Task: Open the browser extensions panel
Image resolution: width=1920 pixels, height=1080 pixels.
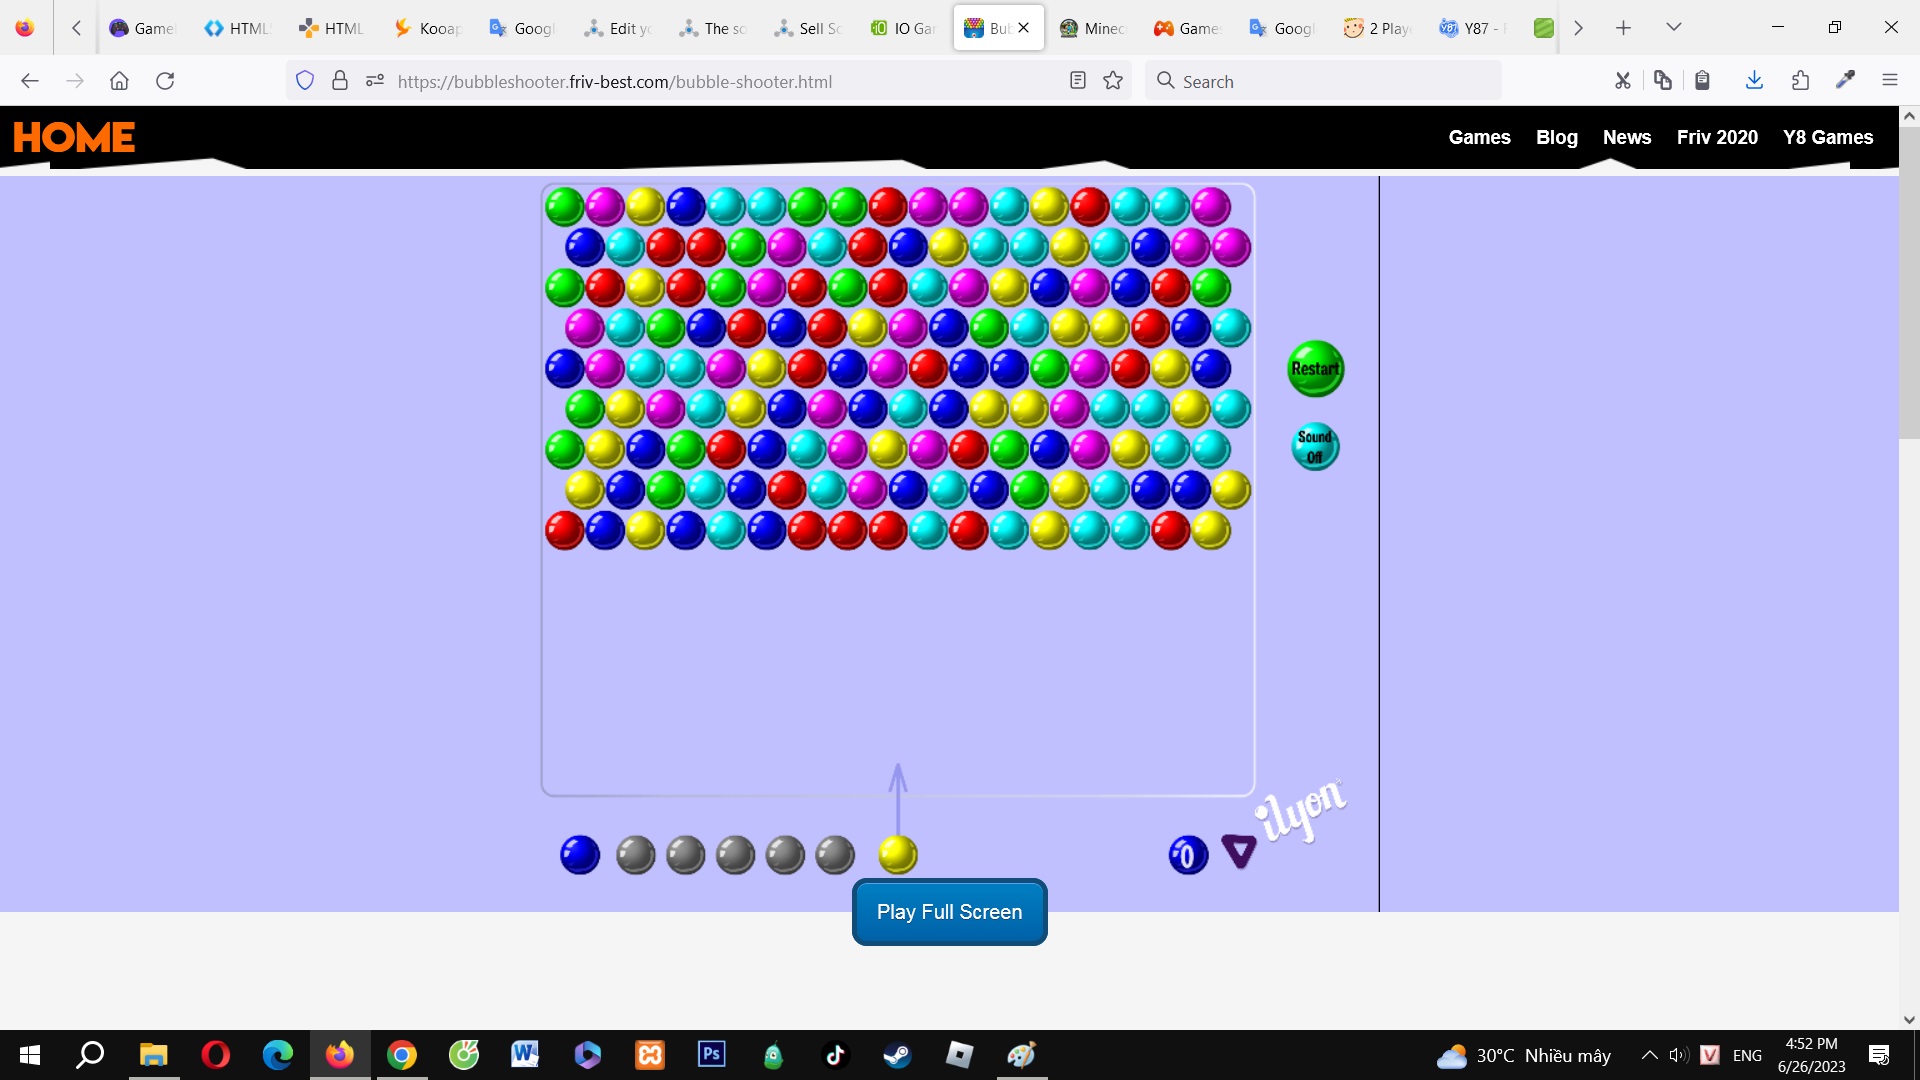Action: [1800, 81]
